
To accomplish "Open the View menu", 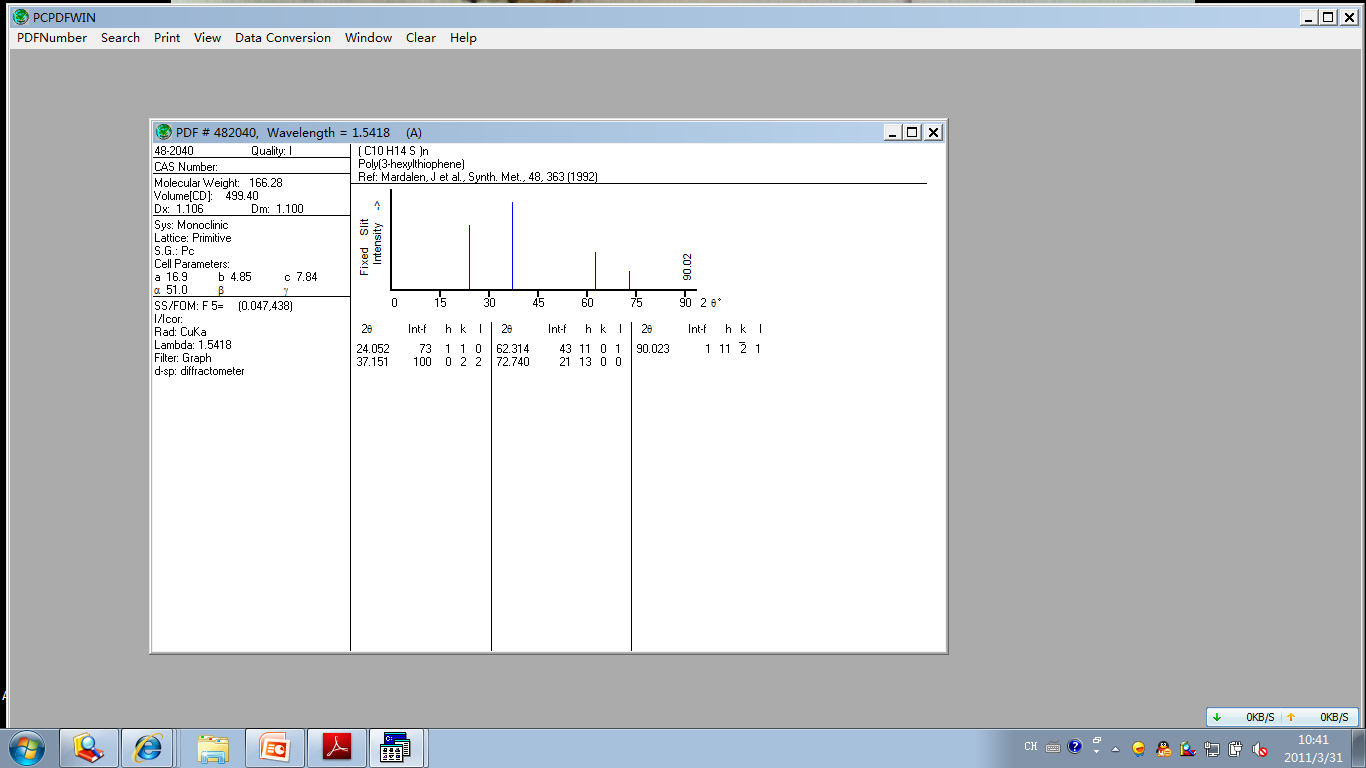I will 207,38.
